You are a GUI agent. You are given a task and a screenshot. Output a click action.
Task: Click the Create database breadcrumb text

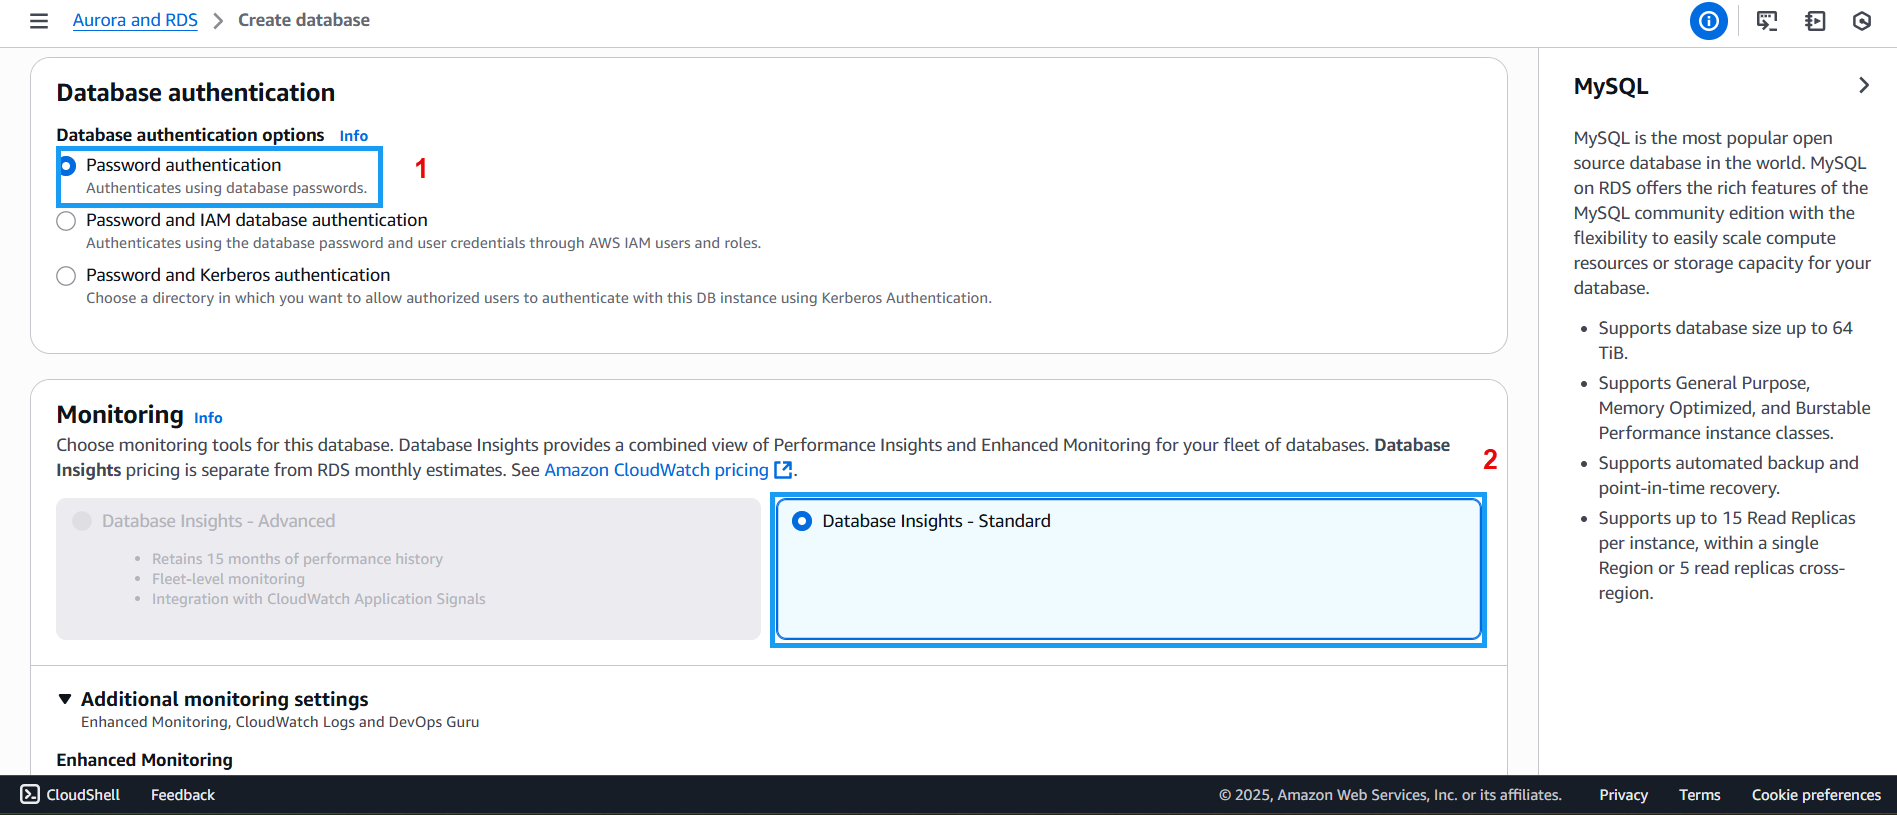[x=304, y=20]
